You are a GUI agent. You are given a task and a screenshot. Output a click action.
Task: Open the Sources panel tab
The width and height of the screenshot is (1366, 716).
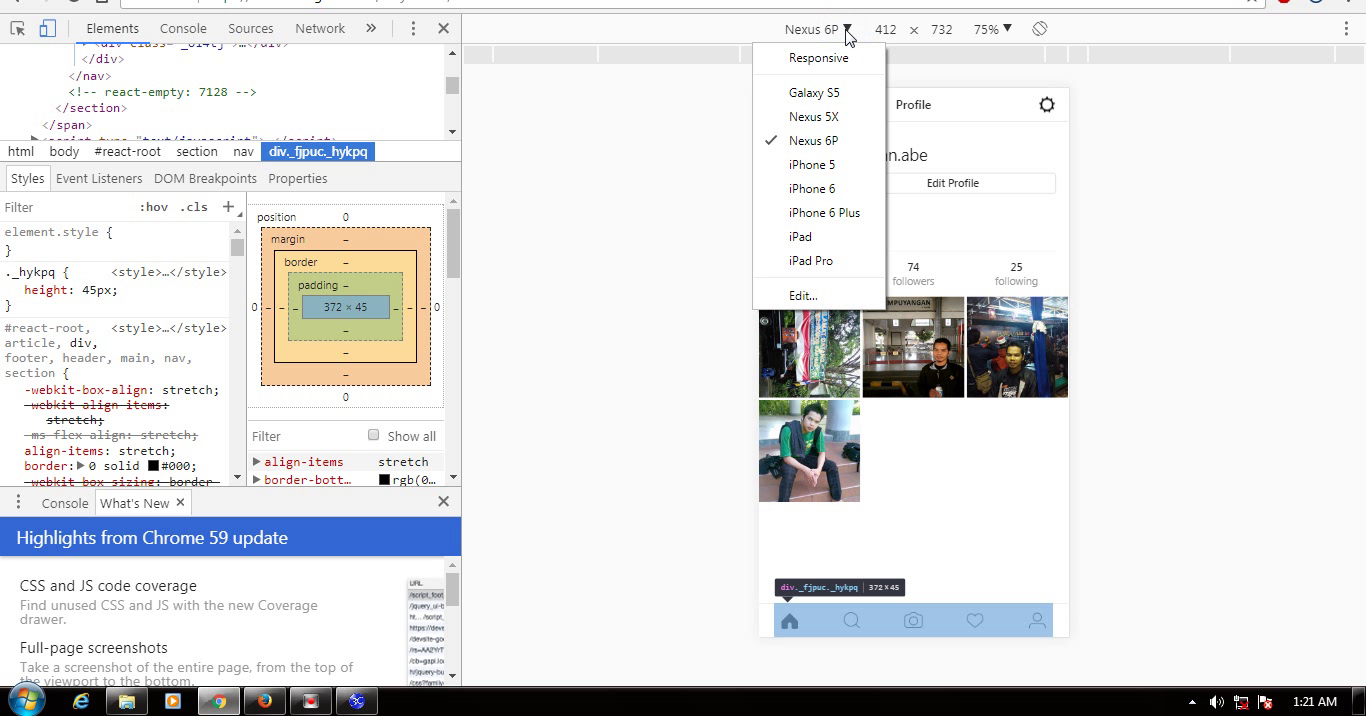[x=250, y=29]
